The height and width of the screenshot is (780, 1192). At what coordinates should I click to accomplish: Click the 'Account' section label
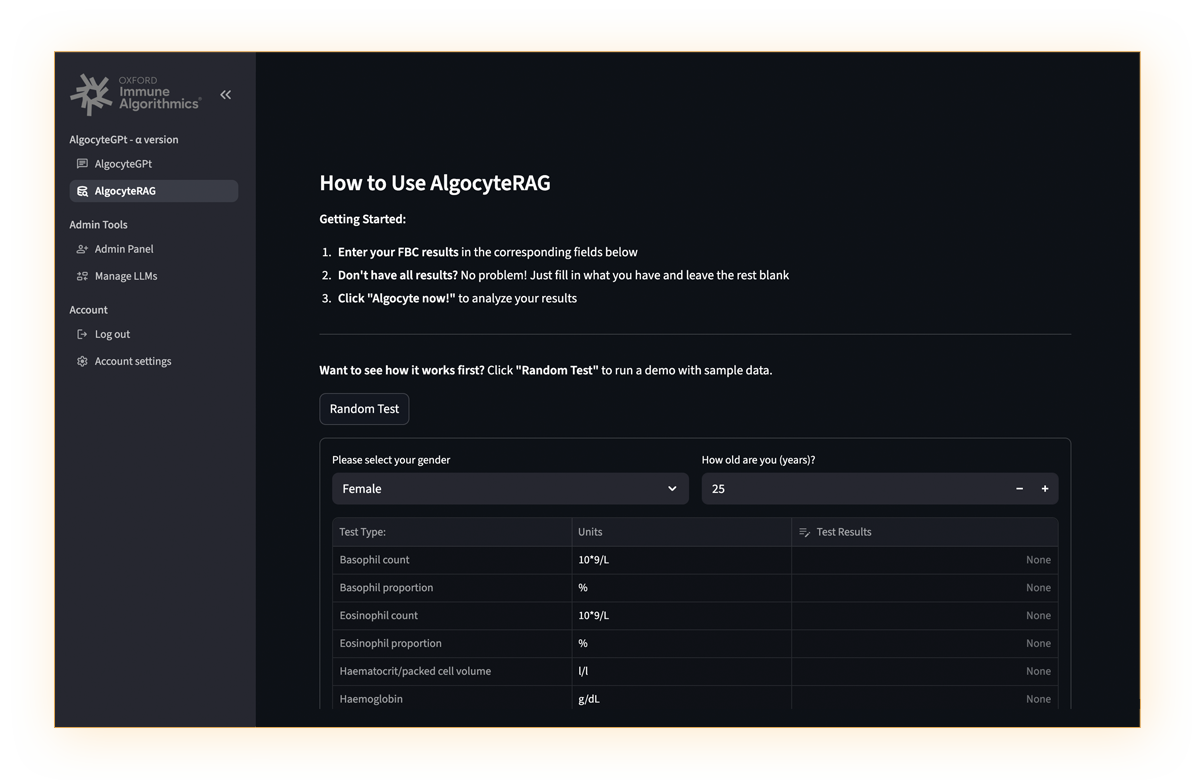coord(88,310)
